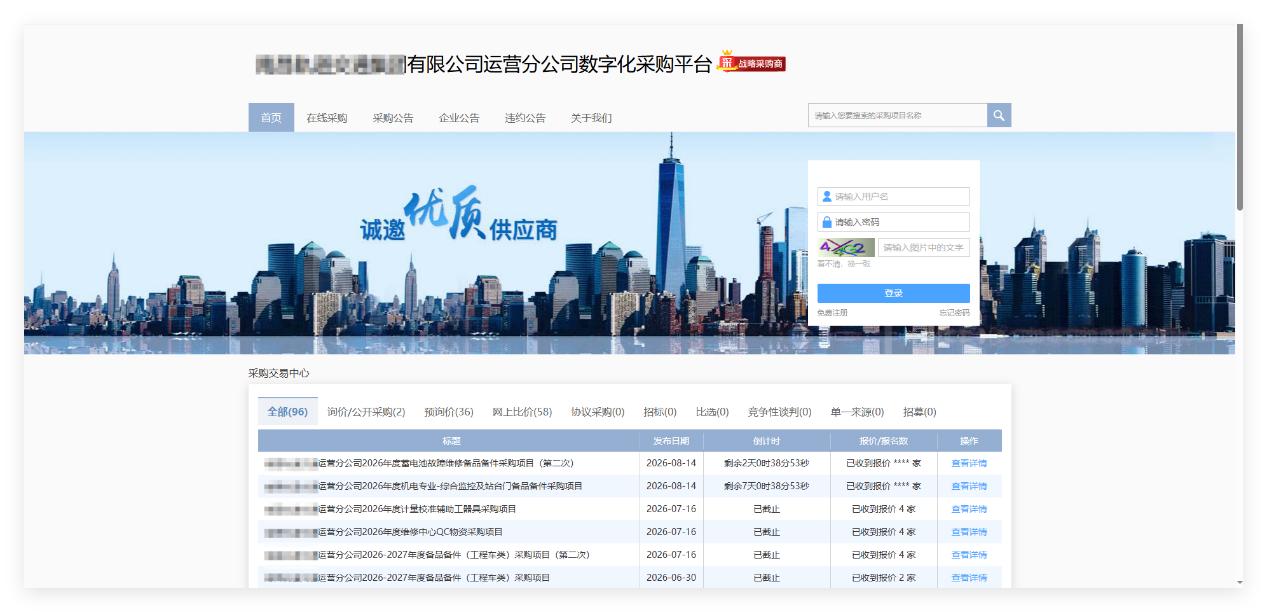Viewport: 1267px width, 612px height.
Task: Click the 采购交易中心 section heading
Action: click(x=279, y=373)
